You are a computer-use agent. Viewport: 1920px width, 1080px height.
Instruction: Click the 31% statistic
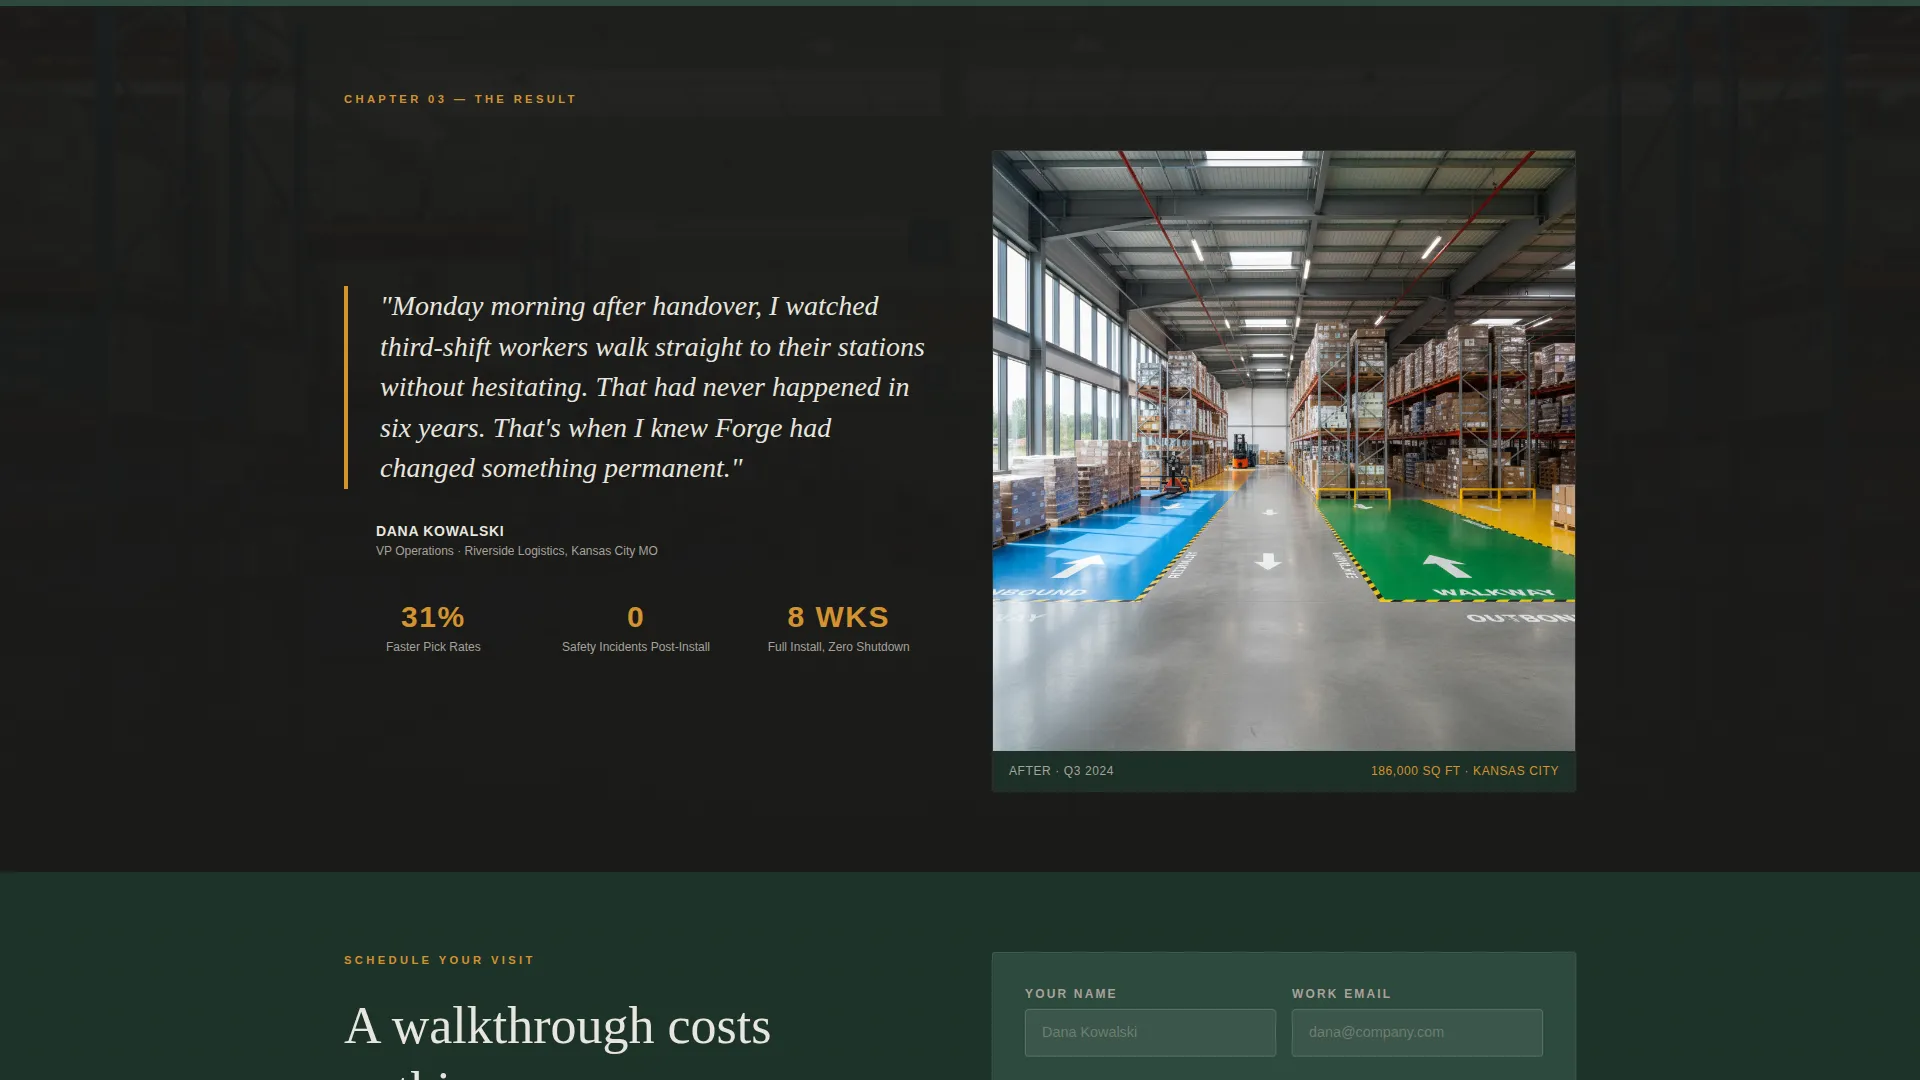[x=433, y=617]
